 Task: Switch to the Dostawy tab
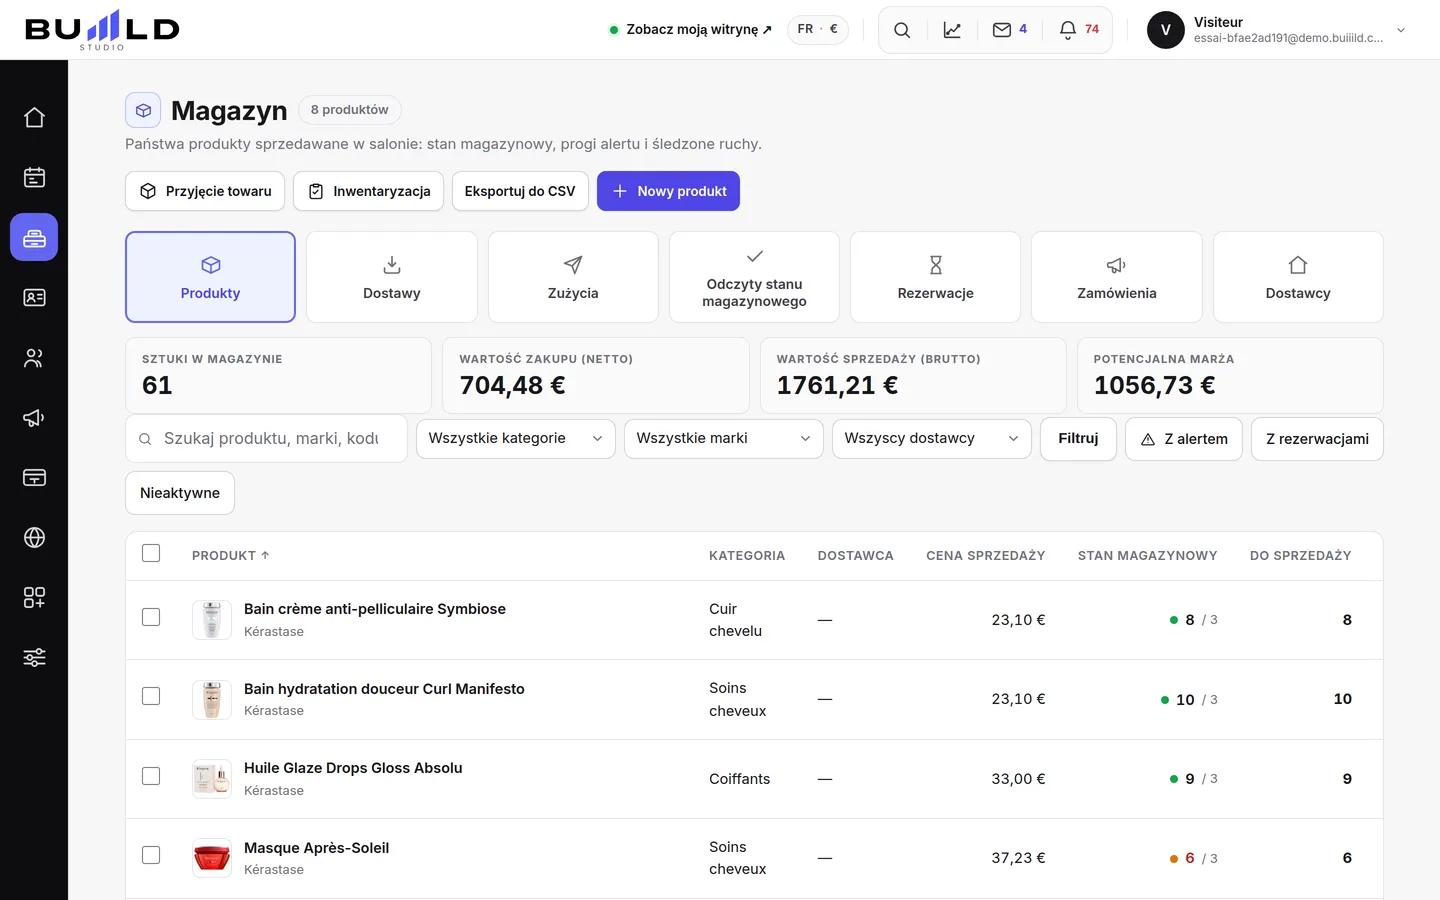pos(392,277)
